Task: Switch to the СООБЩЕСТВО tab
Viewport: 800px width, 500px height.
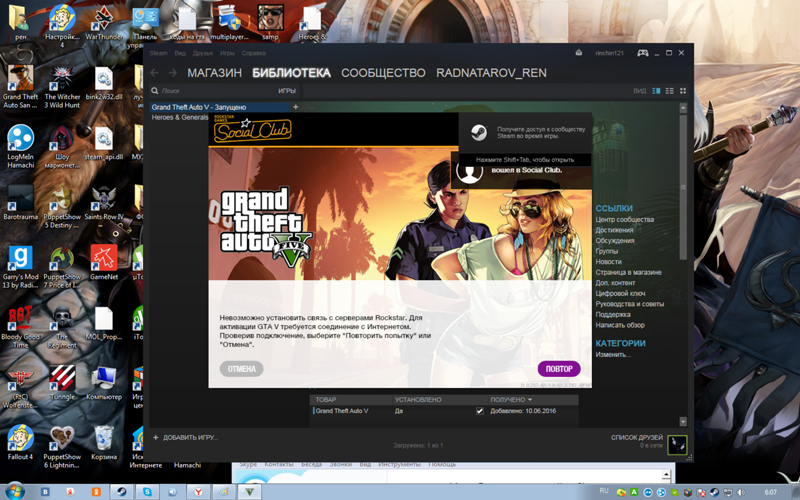Action: click(x=383, y=73)
